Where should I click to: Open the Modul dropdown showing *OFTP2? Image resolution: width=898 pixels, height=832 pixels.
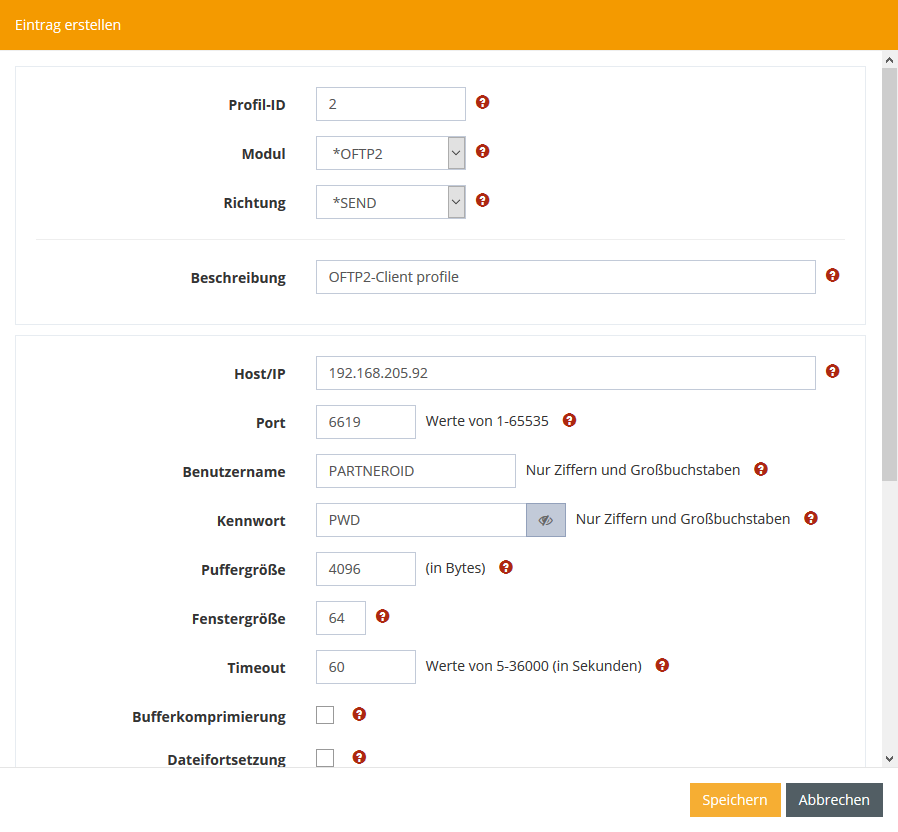[x=391, y=153]
